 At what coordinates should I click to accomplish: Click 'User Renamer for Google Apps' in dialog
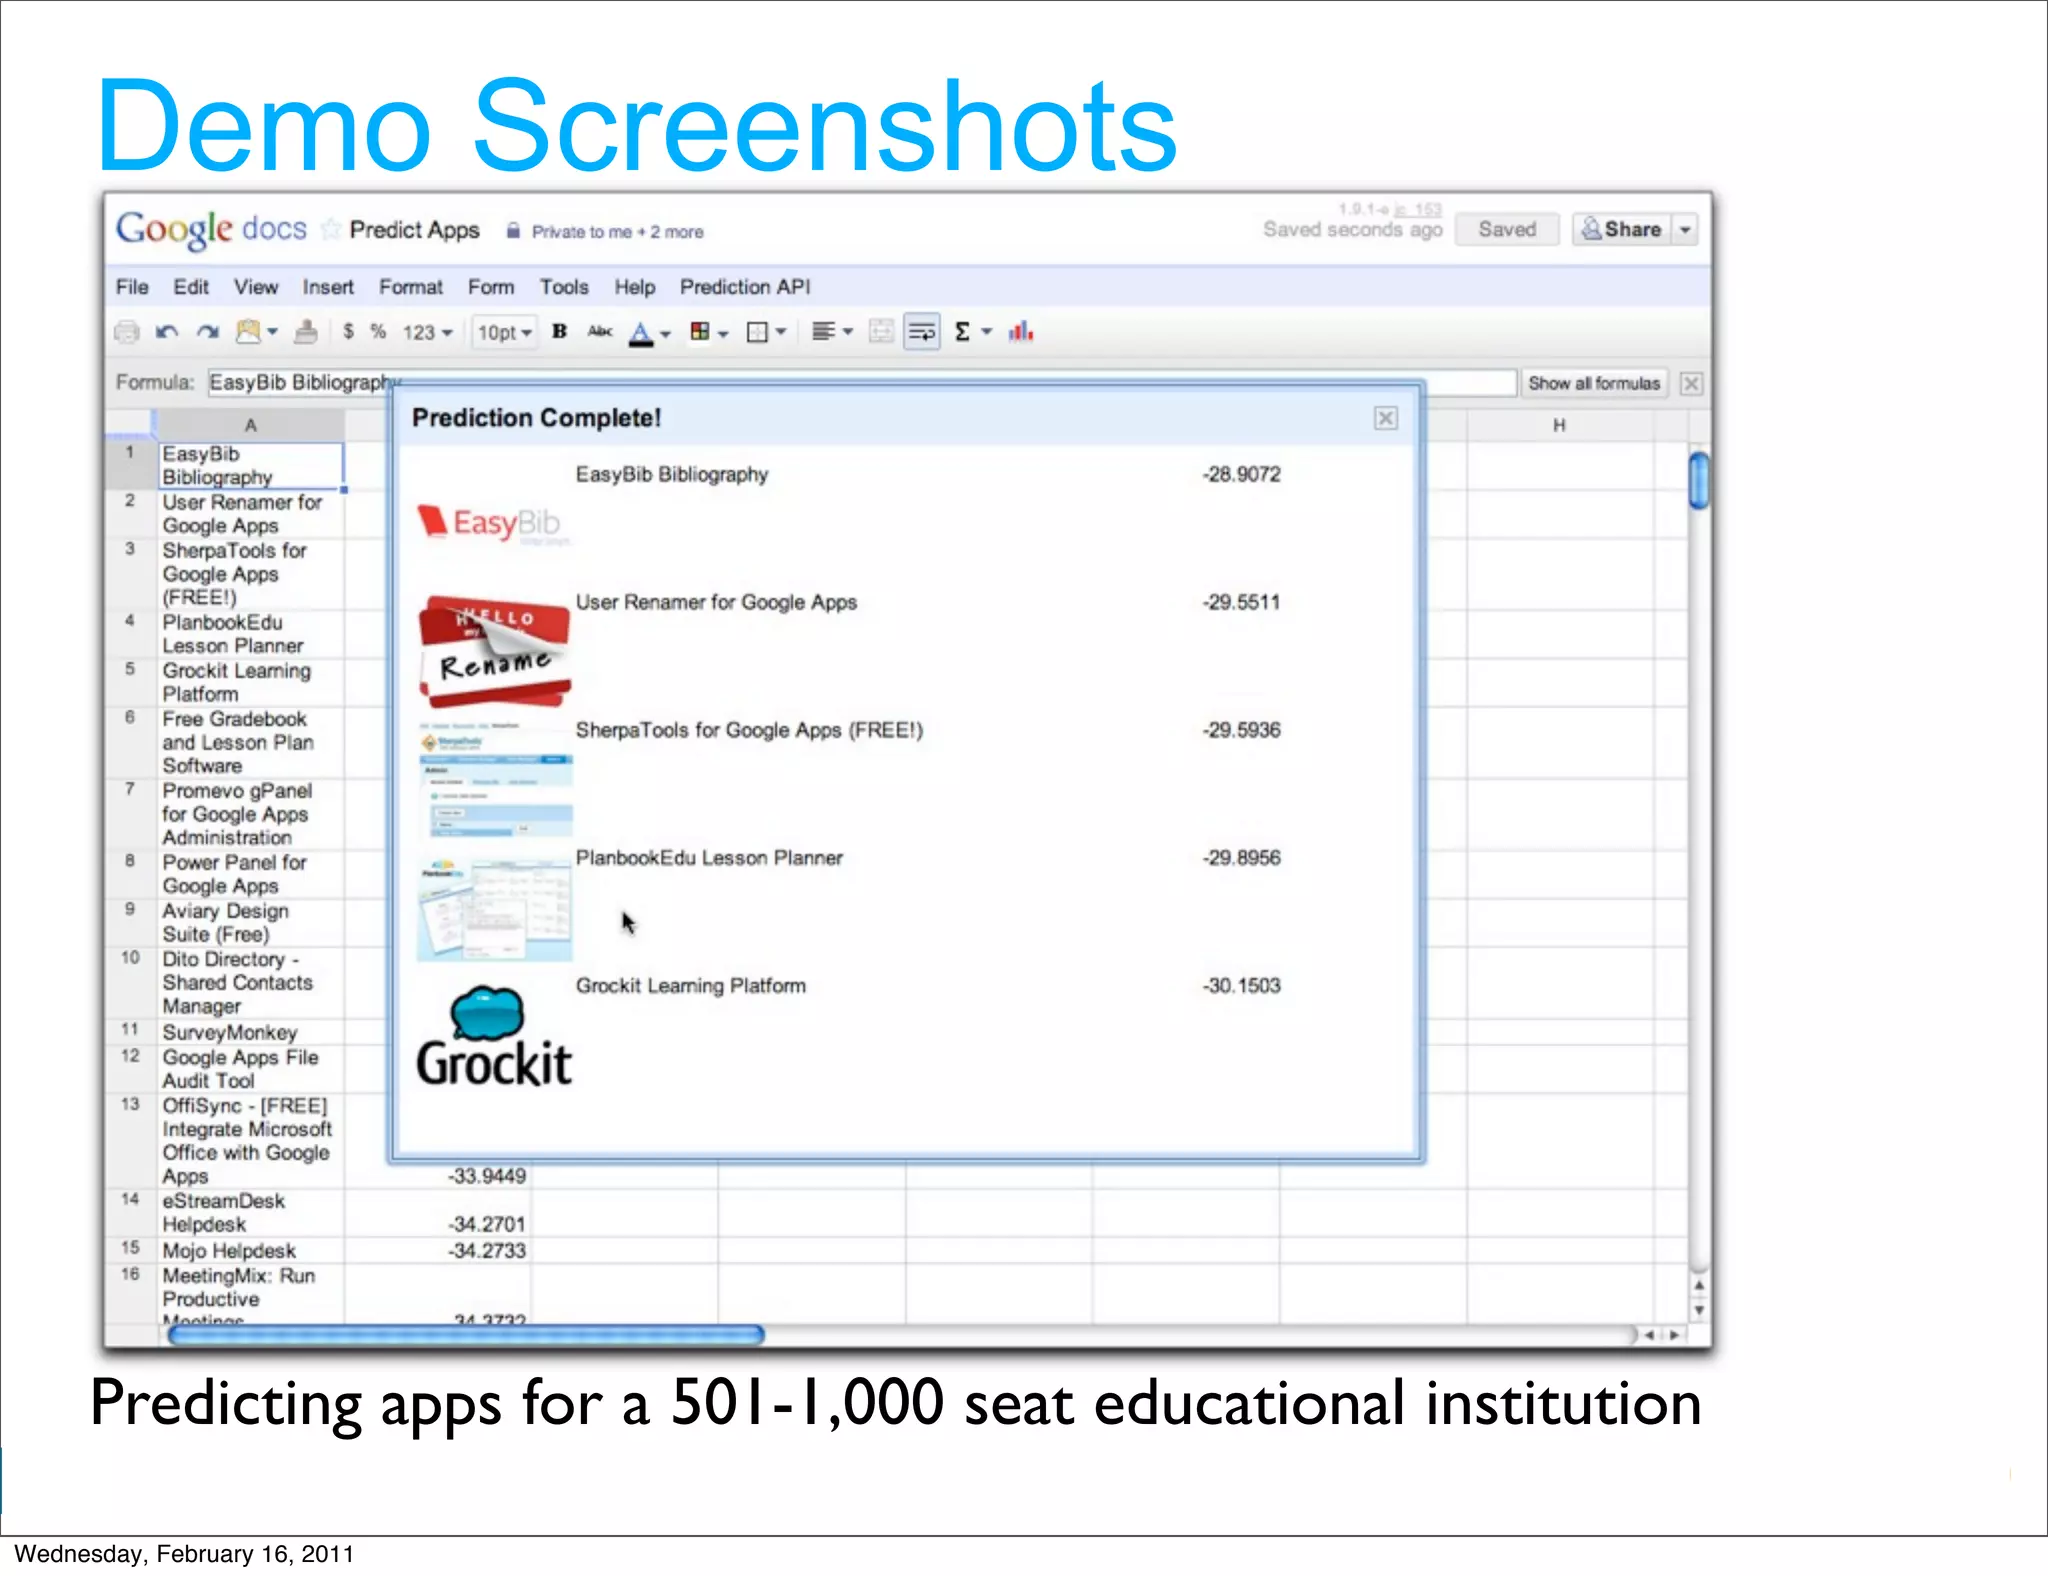coord(716,602)
